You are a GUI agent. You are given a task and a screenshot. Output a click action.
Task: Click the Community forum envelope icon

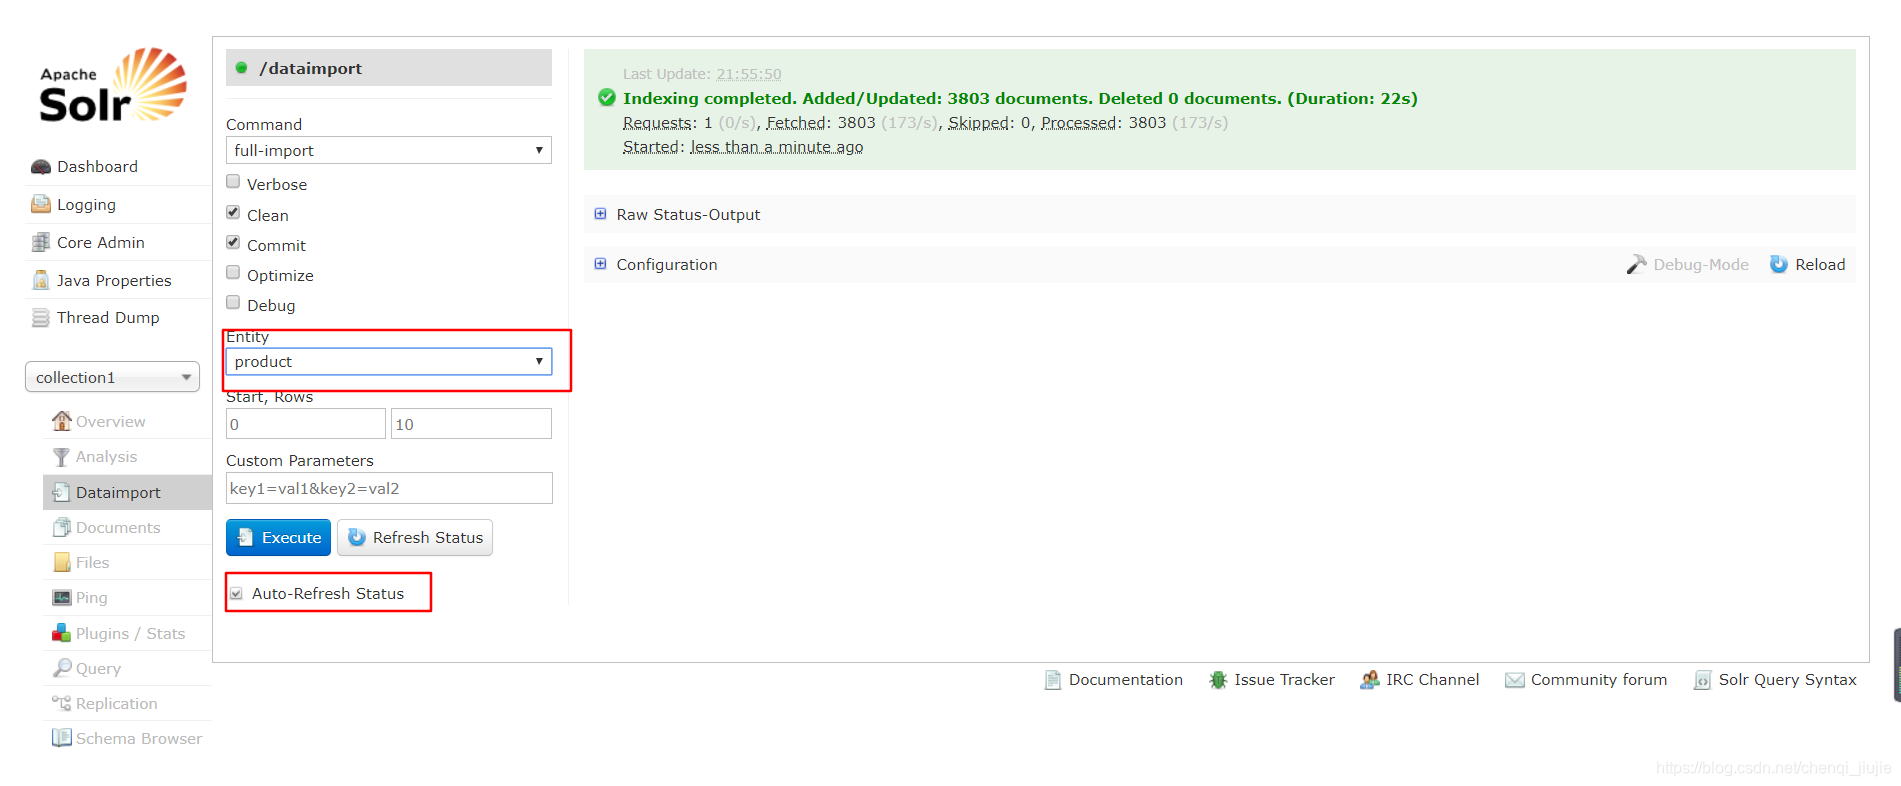[1515, 680]
